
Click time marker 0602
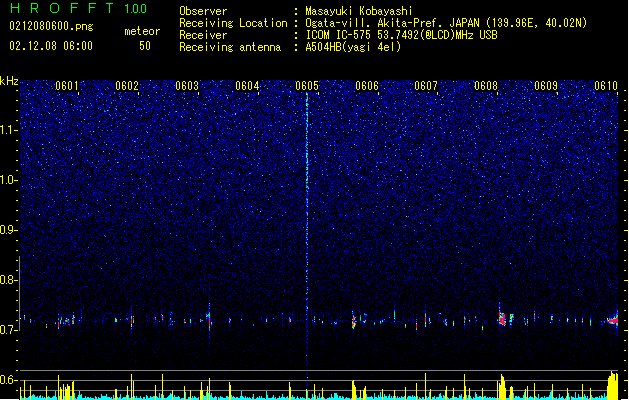pyautogui.click(x=127, y=86)
